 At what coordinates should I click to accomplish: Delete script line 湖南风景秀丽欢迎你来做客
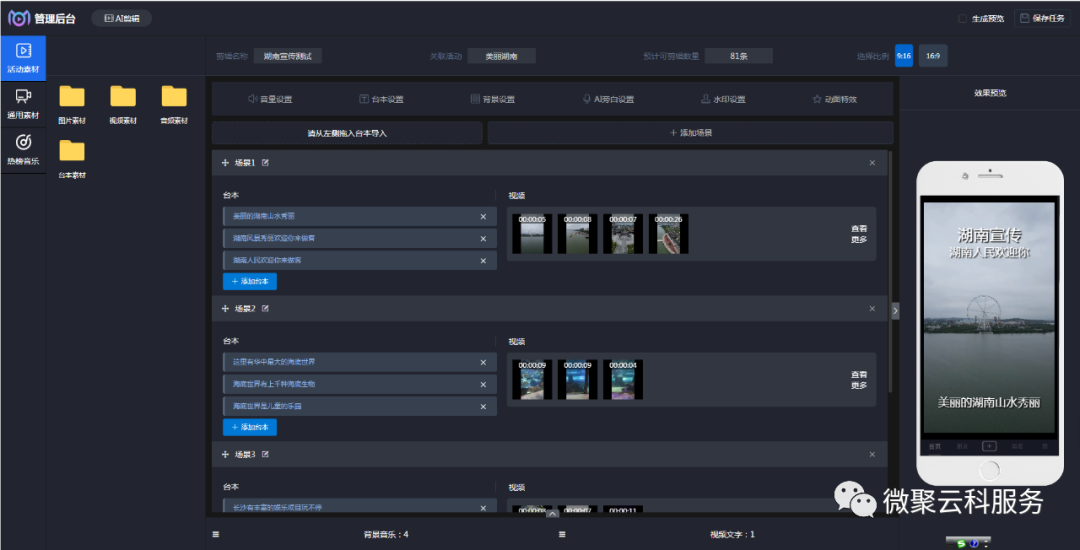[483, 239]
